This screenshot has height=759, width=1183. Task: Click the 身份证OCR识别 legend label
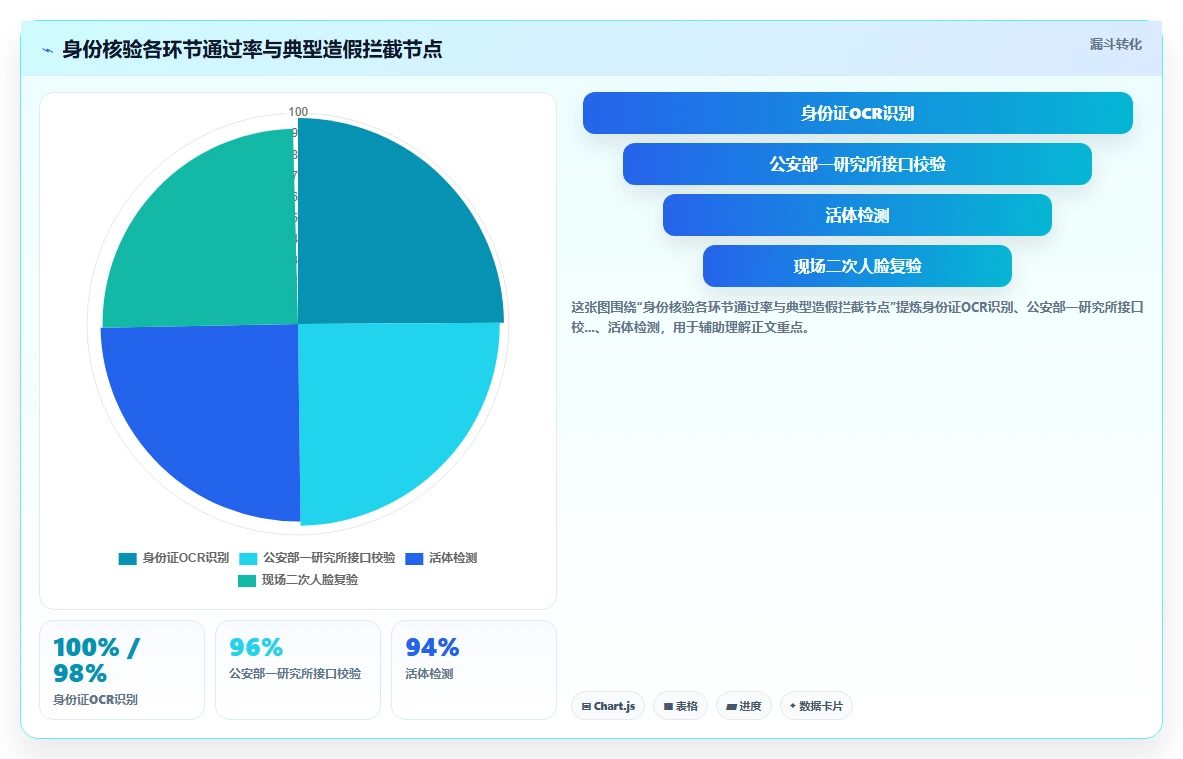(186, 558)
